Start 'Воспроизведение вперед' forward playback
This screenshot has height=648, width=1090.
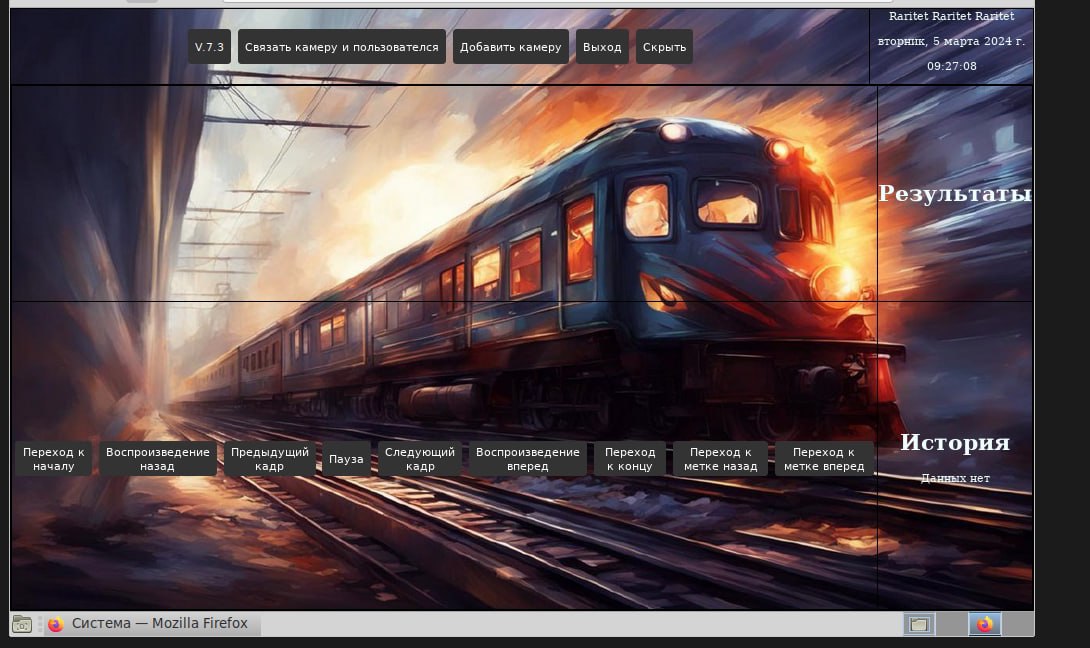pos(528,459)
